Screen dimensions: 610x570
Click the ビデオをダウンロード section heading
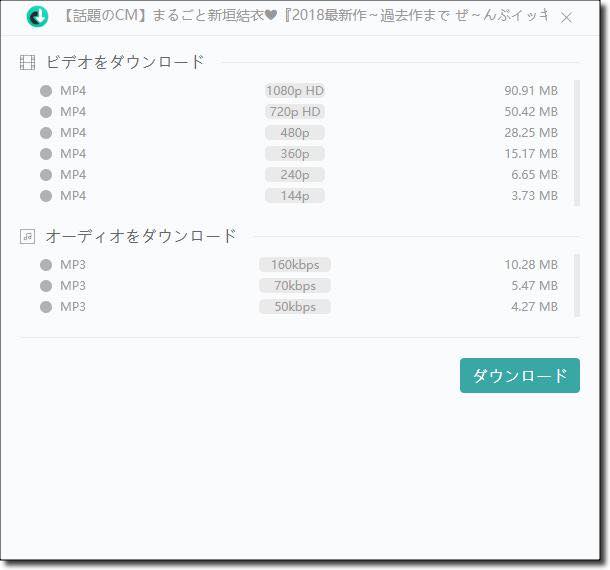pos(125,62)
